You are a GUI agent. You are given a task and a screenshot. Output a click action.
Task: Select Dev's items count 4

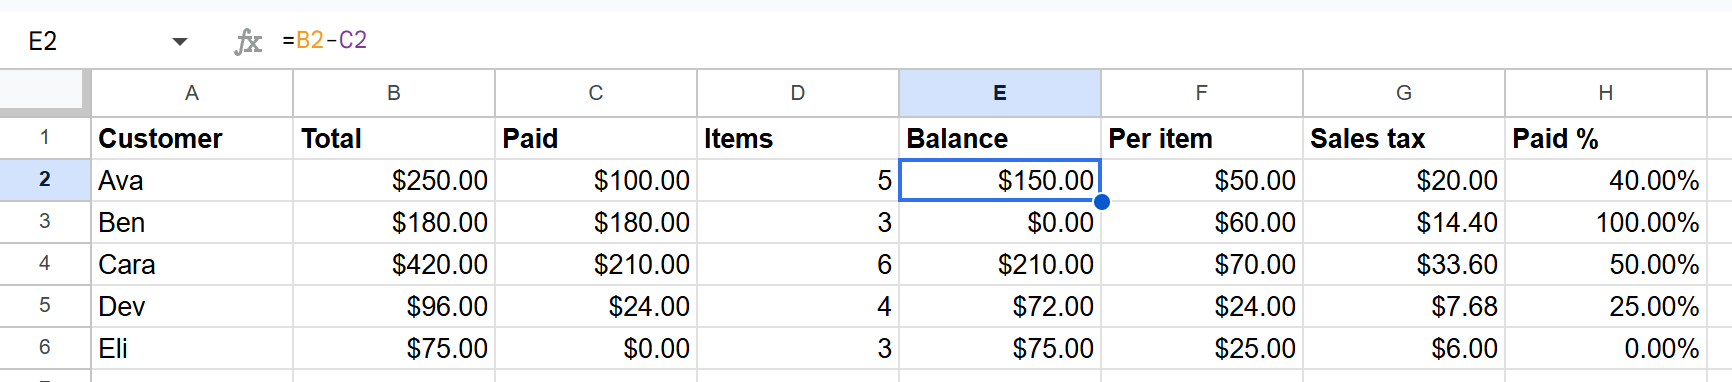[798, 306]
